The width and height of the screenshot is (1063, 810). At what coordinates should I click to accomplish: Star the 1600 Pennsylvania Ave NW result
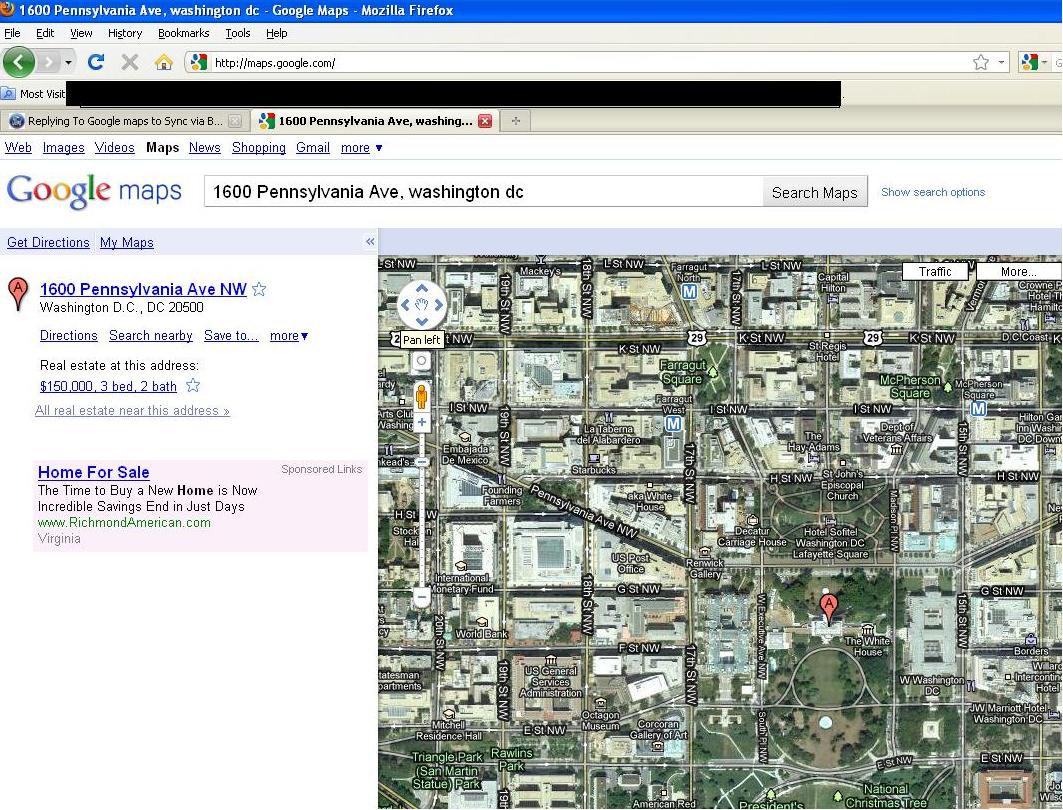coord(259,289)
